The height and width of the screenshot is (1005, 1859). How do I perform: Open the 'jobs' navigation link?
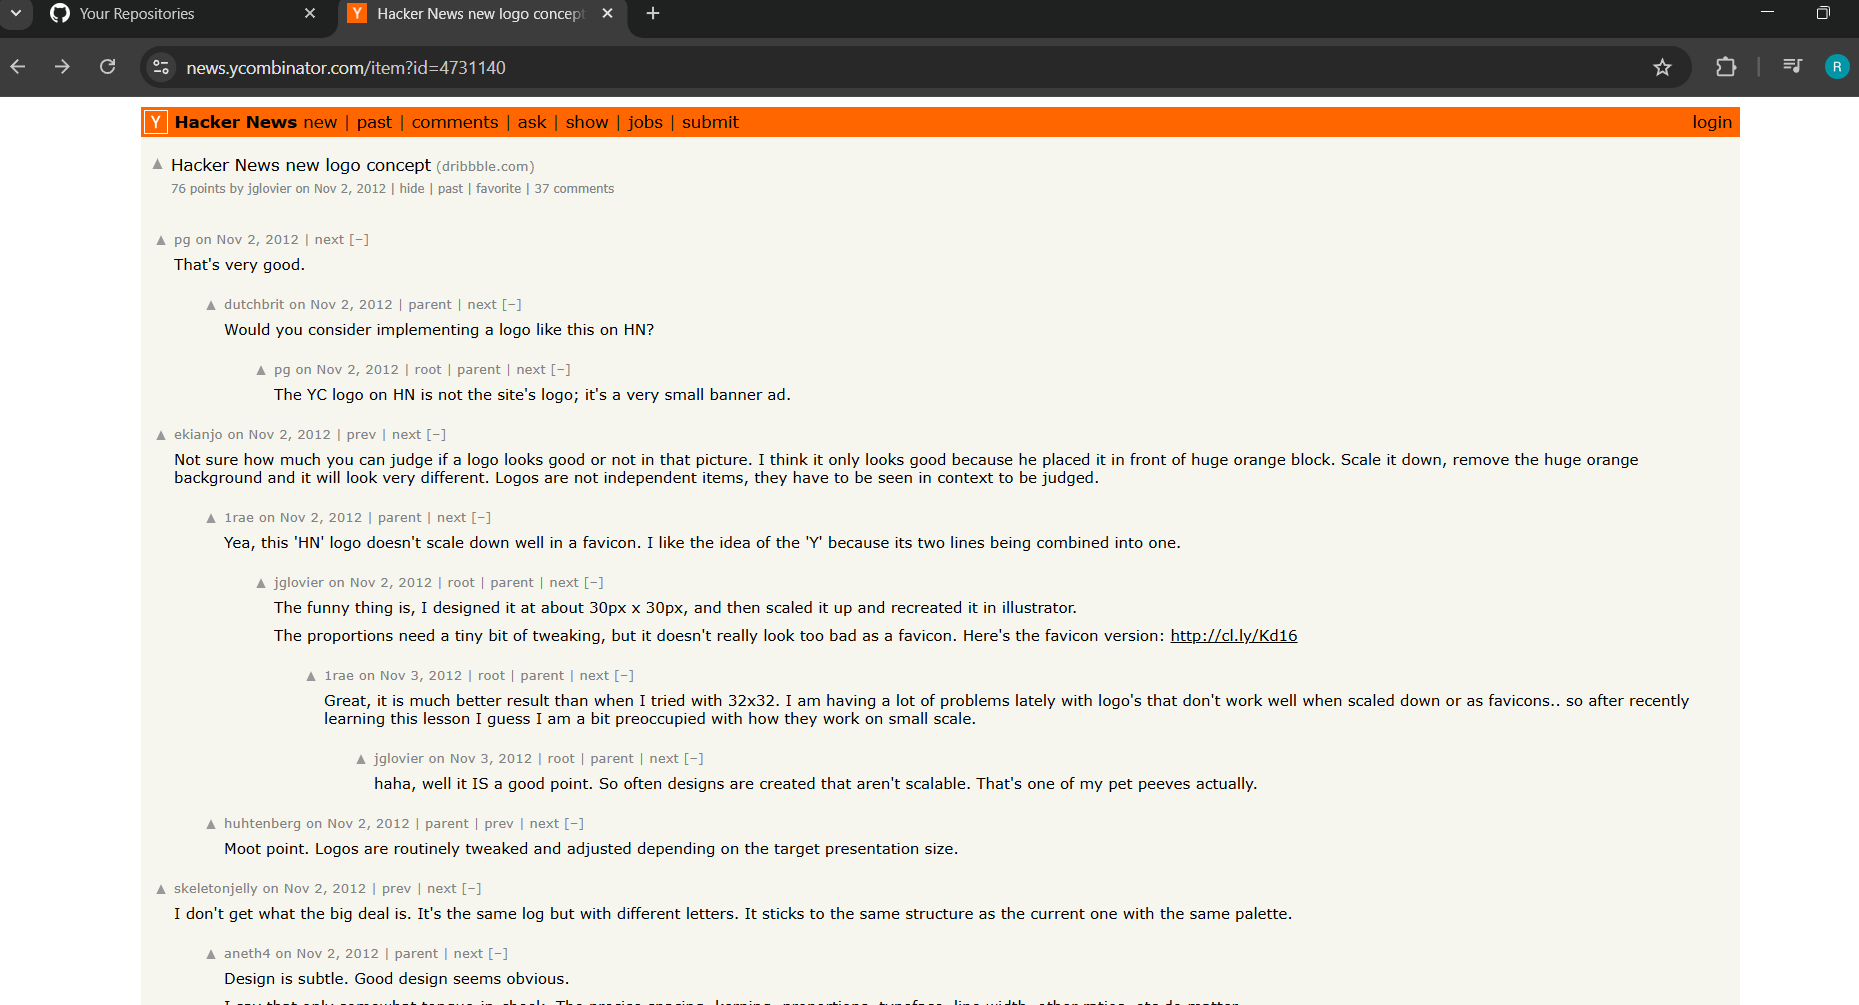645,122
